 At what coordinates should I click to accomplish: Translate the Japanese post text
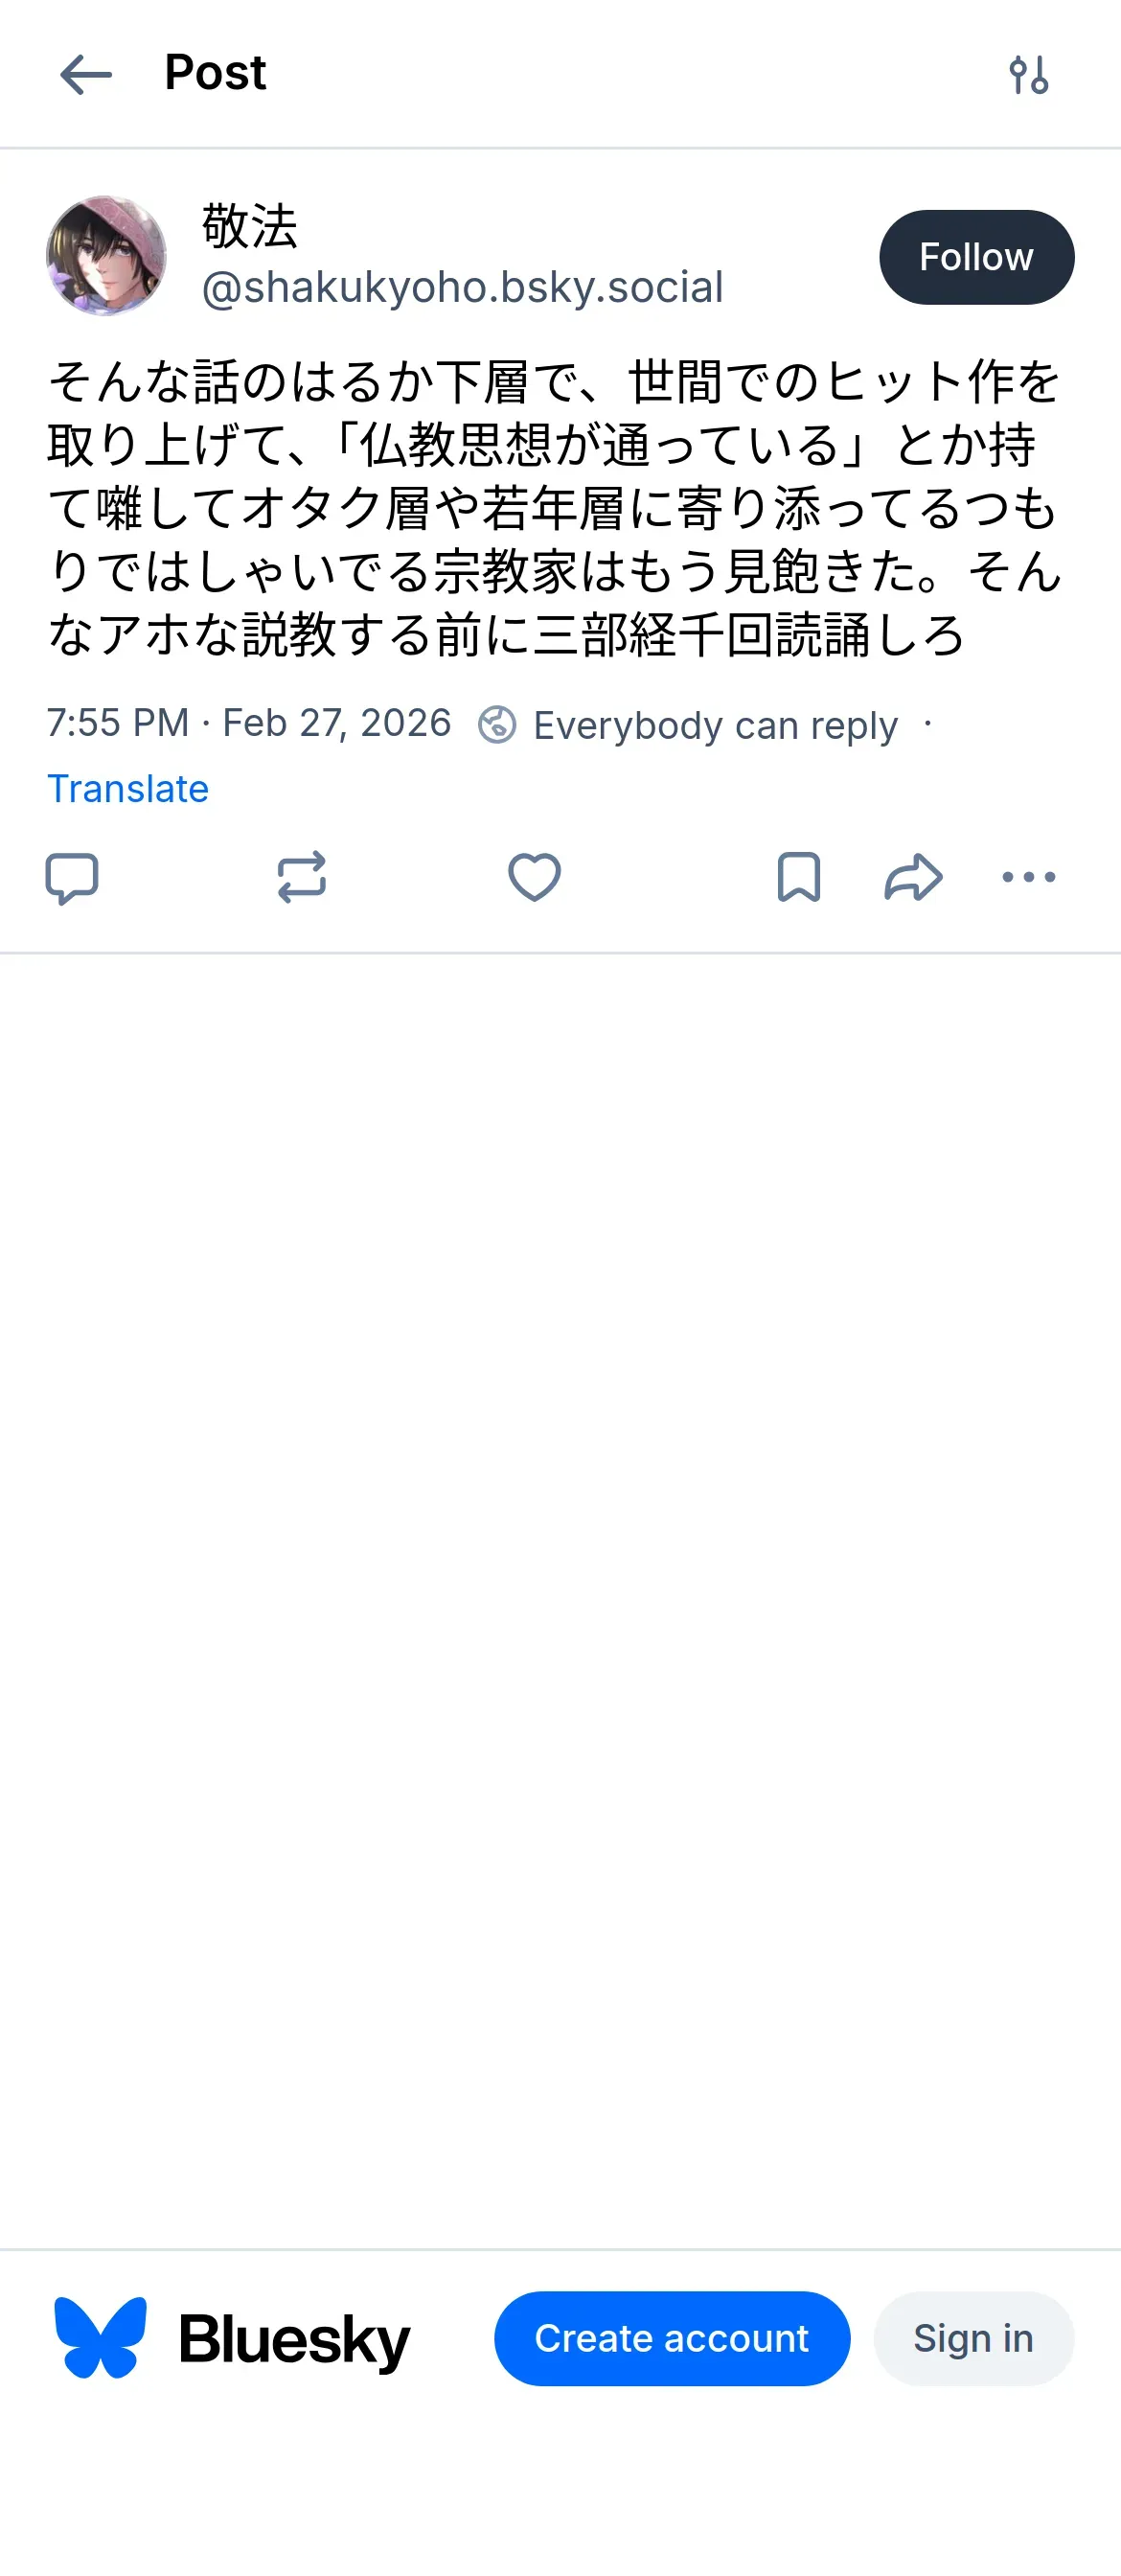pos(128,789)
